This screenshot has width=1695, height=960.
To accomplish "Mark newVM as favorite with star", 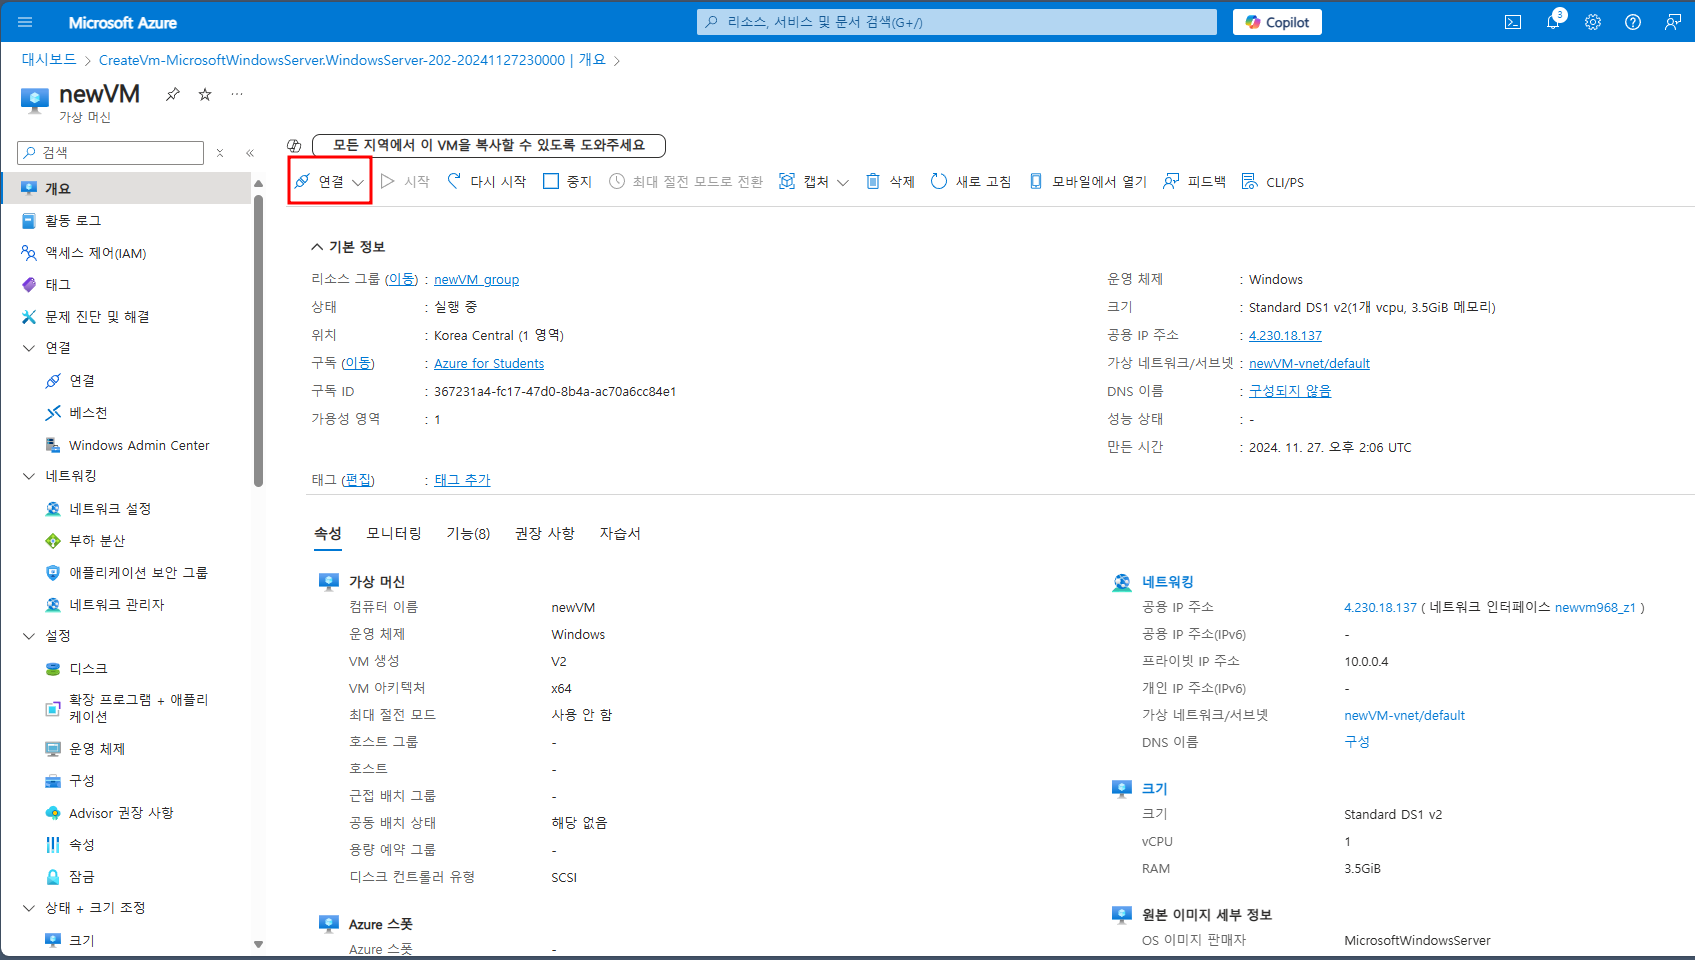I will tap(205, 94).
